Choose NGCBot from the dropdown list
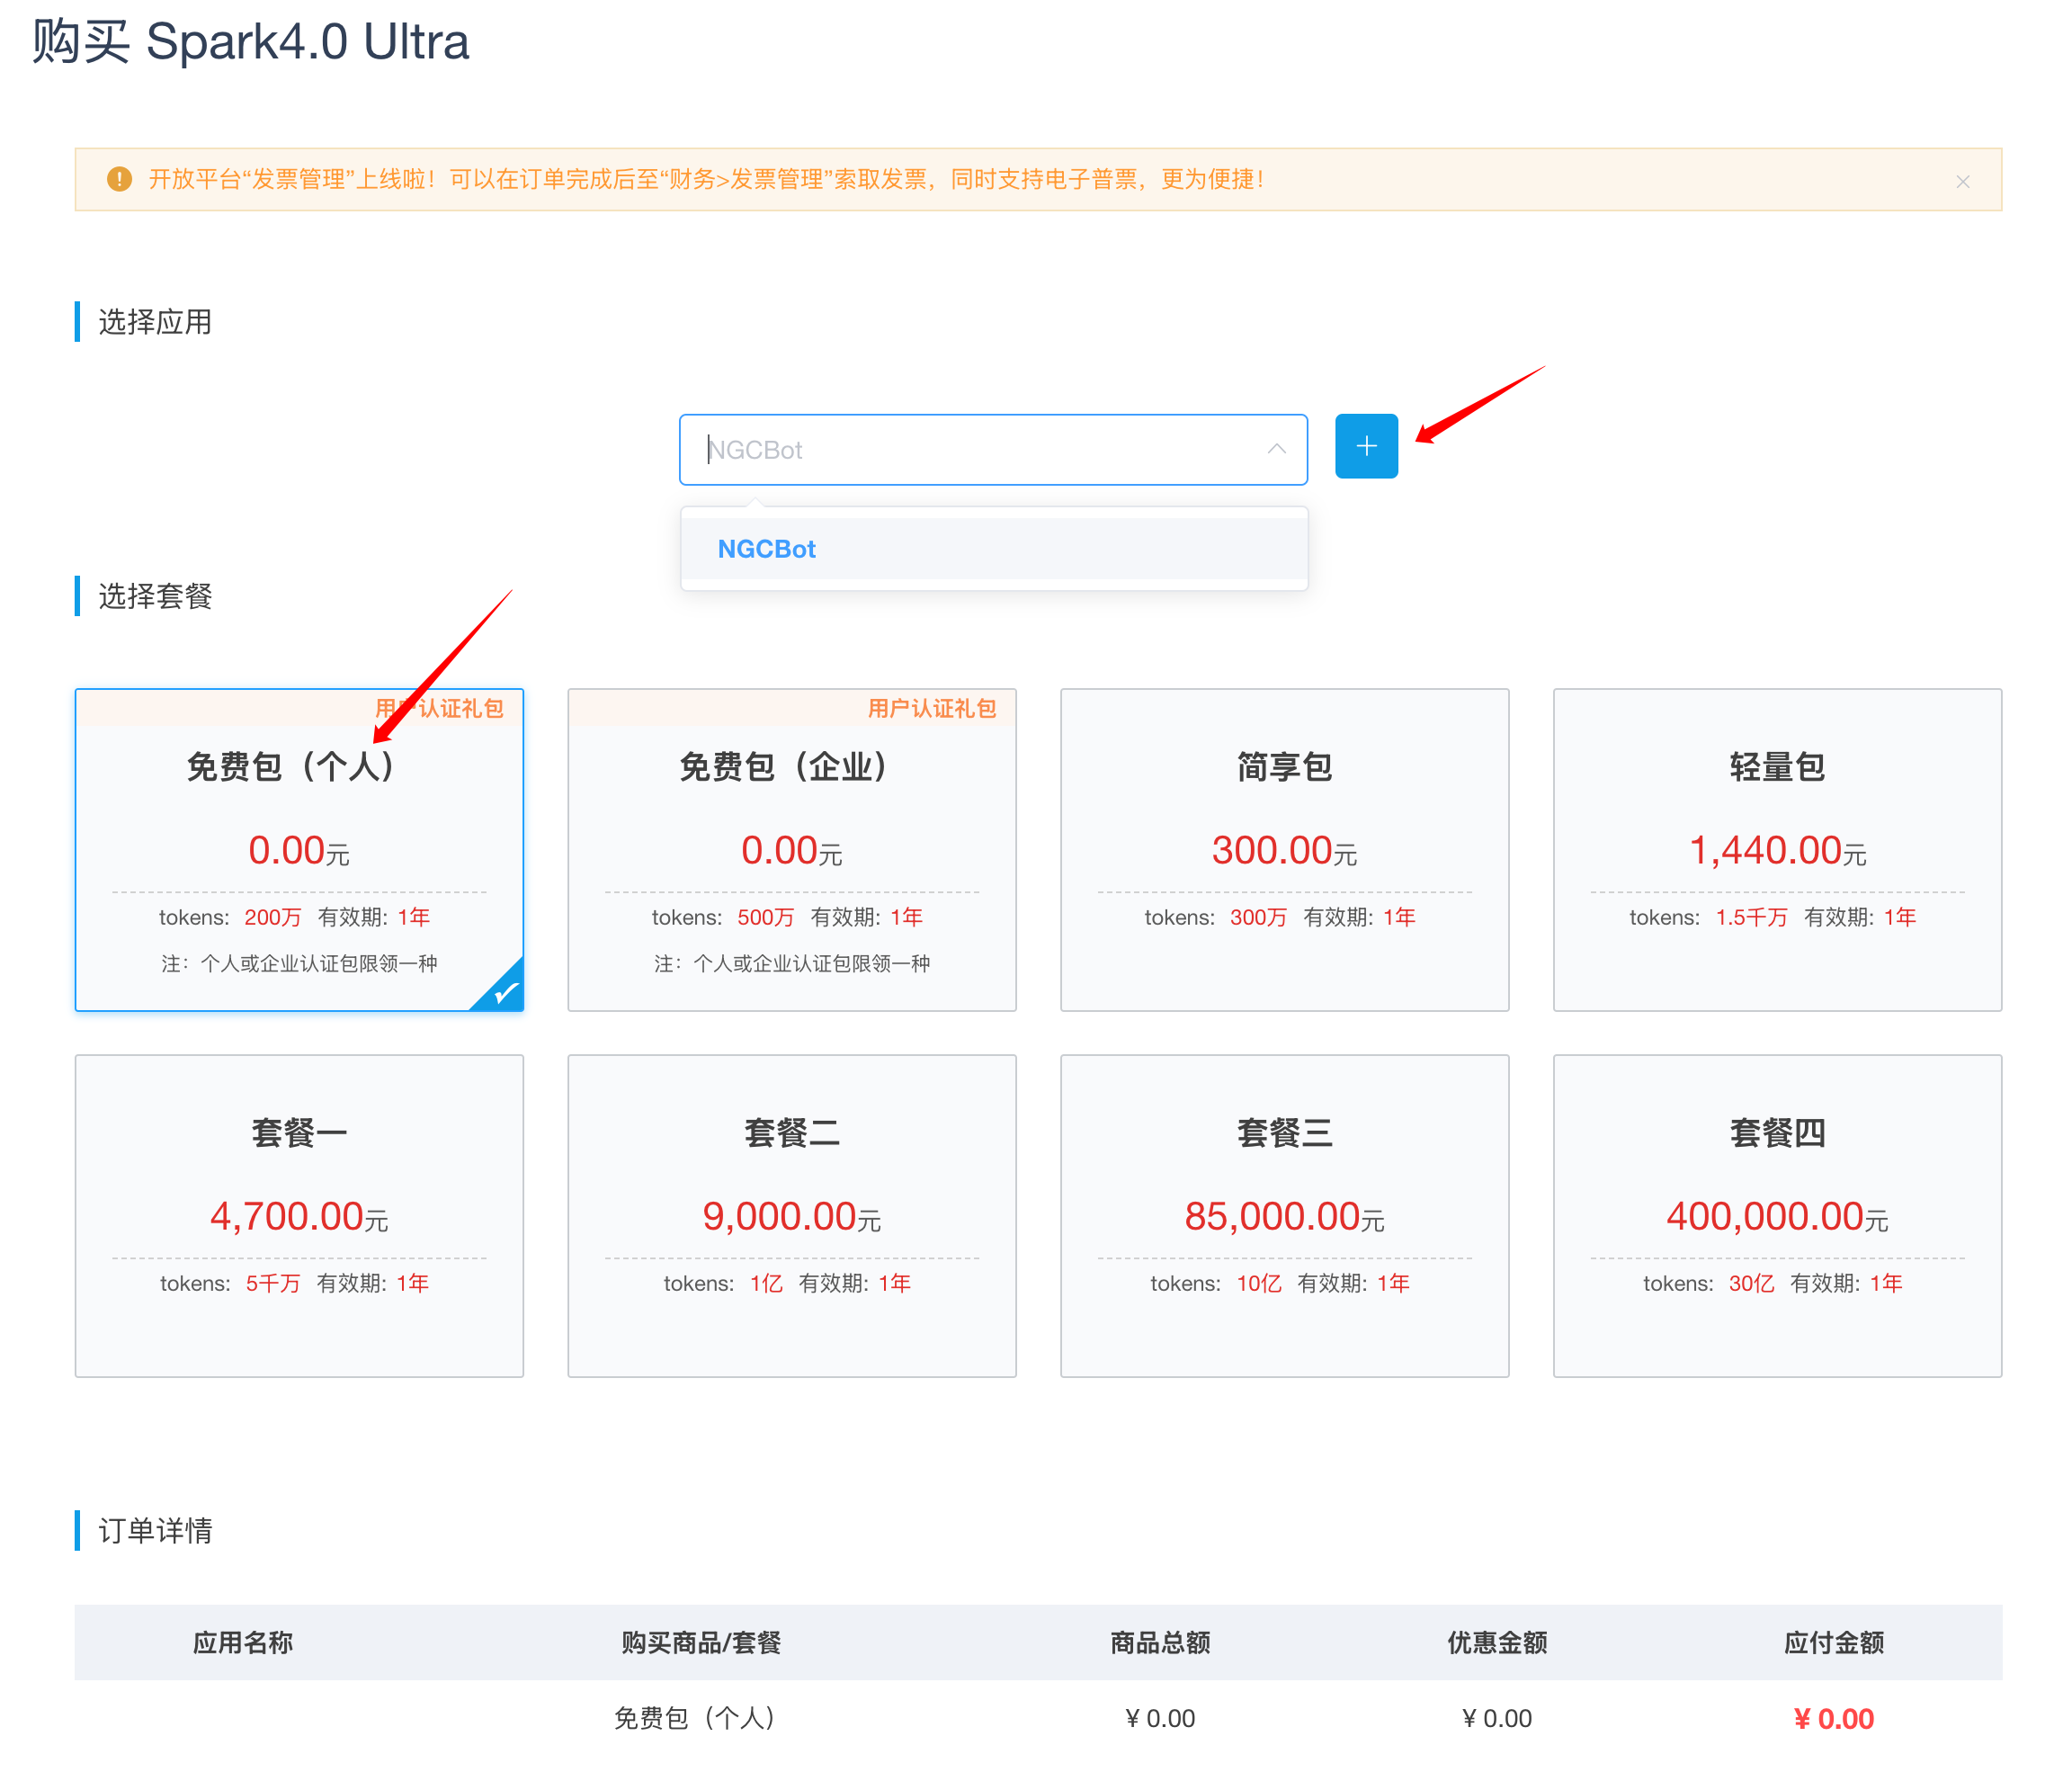Image resolution: width=2072 pixels, height=1781 pixels. [x=767, y=549]
